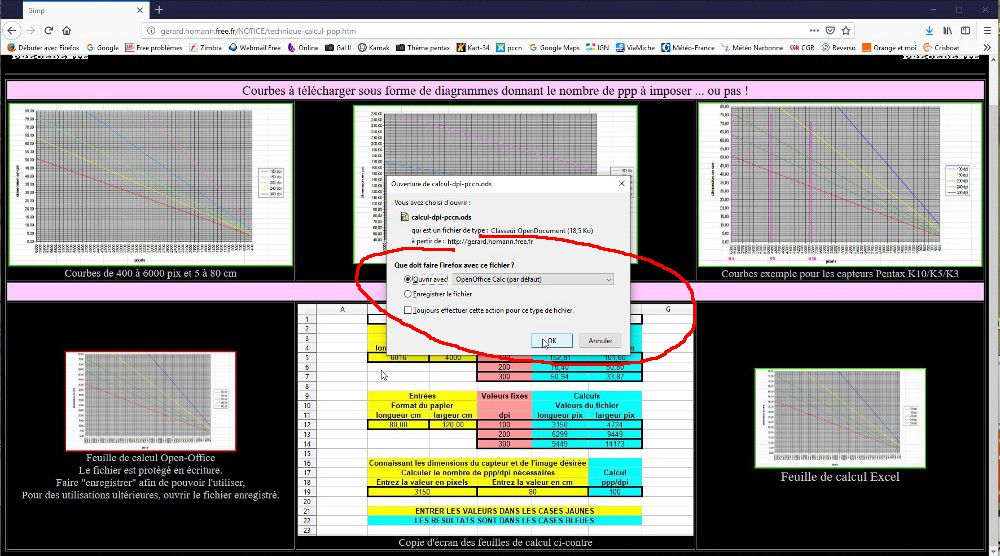Select the 'Ouvrir avec' radio option
Image resolution: width=1000 pixels, height=556 pixels.
(408, 279)
